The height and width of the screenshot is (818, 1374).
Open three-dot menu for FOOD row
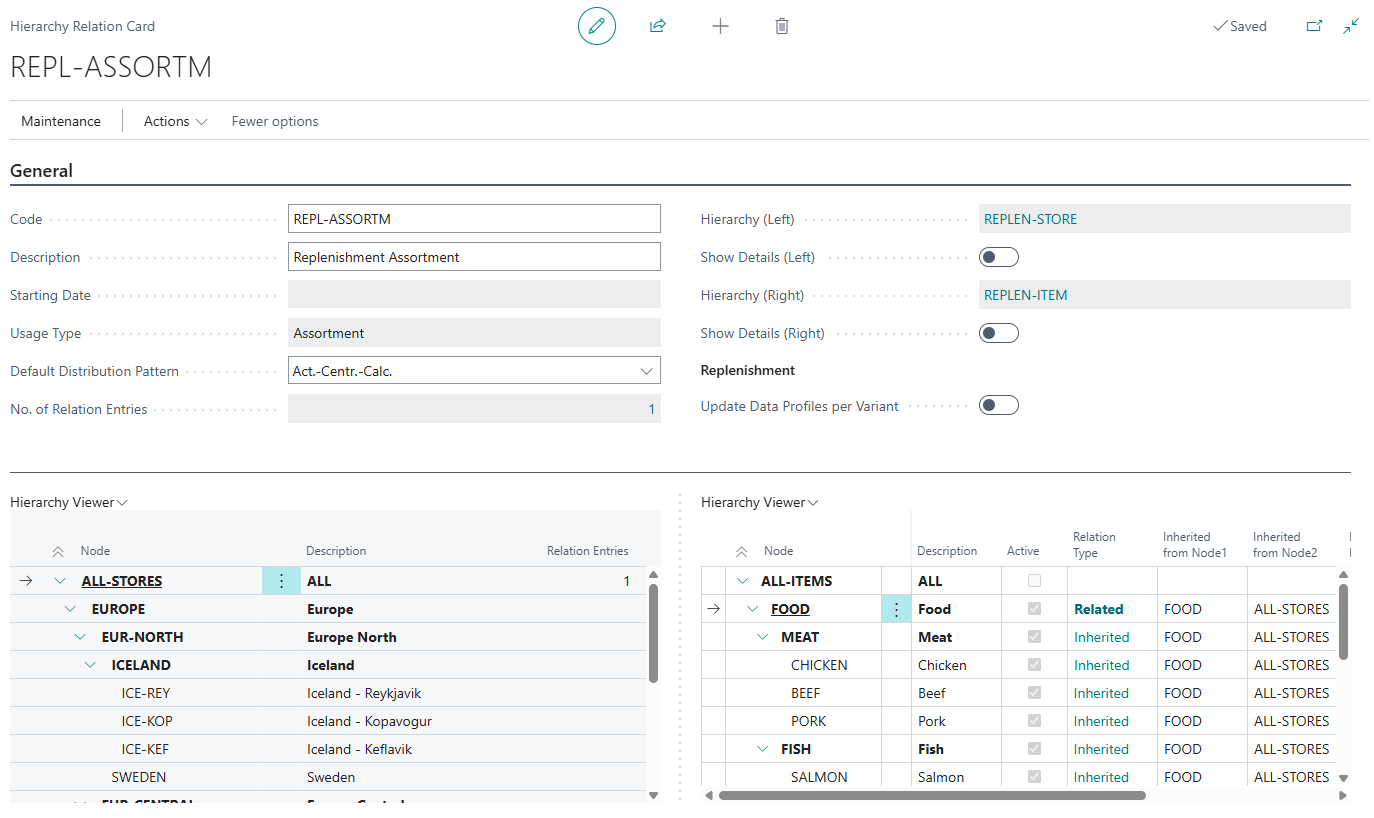click(896, 609)
